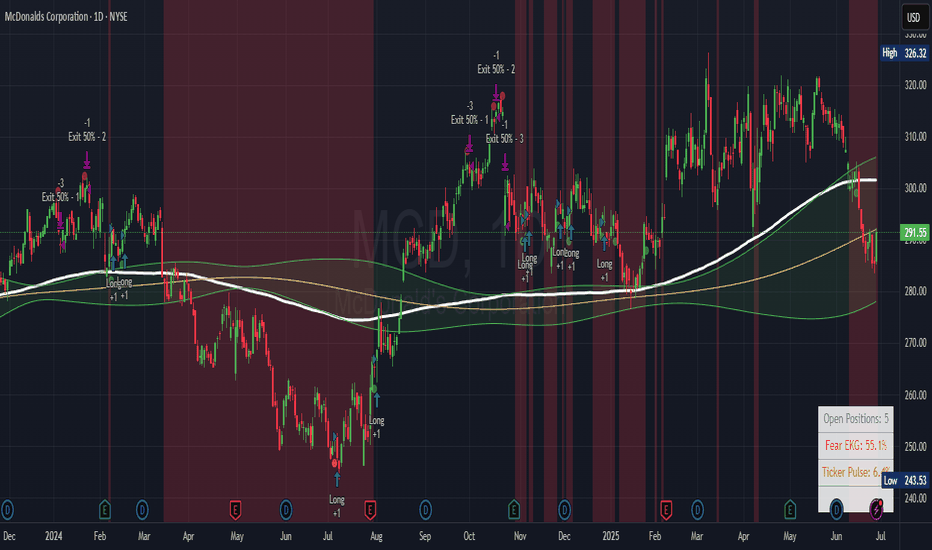The height and width of the screenshot is (550, 932).
Task: Click the Aug label on the time axis
Action: tap(376, 536)
